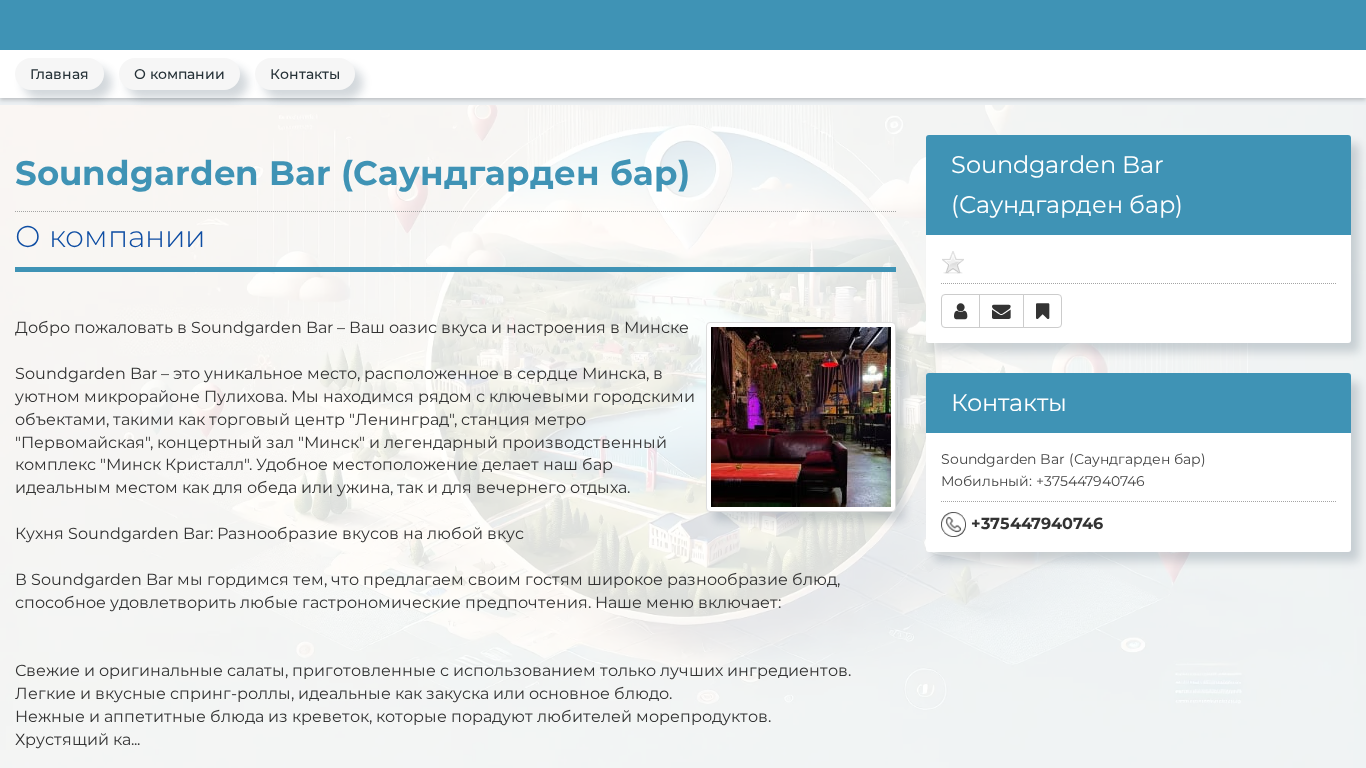Click the Кухня Soundgarden Bar subtitle line

(269, 534)
